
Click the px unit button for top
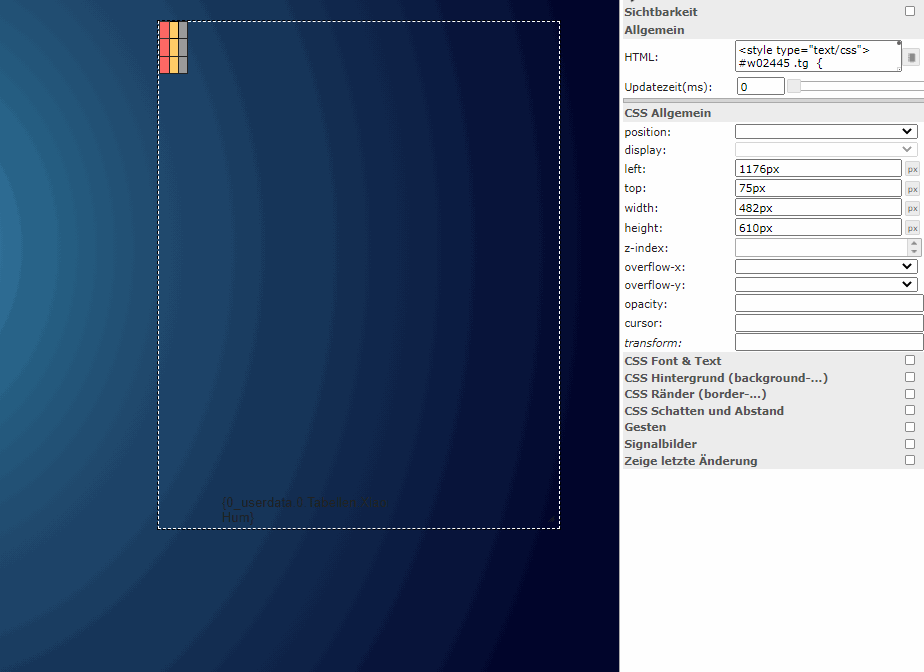click(x=912, y=188)
